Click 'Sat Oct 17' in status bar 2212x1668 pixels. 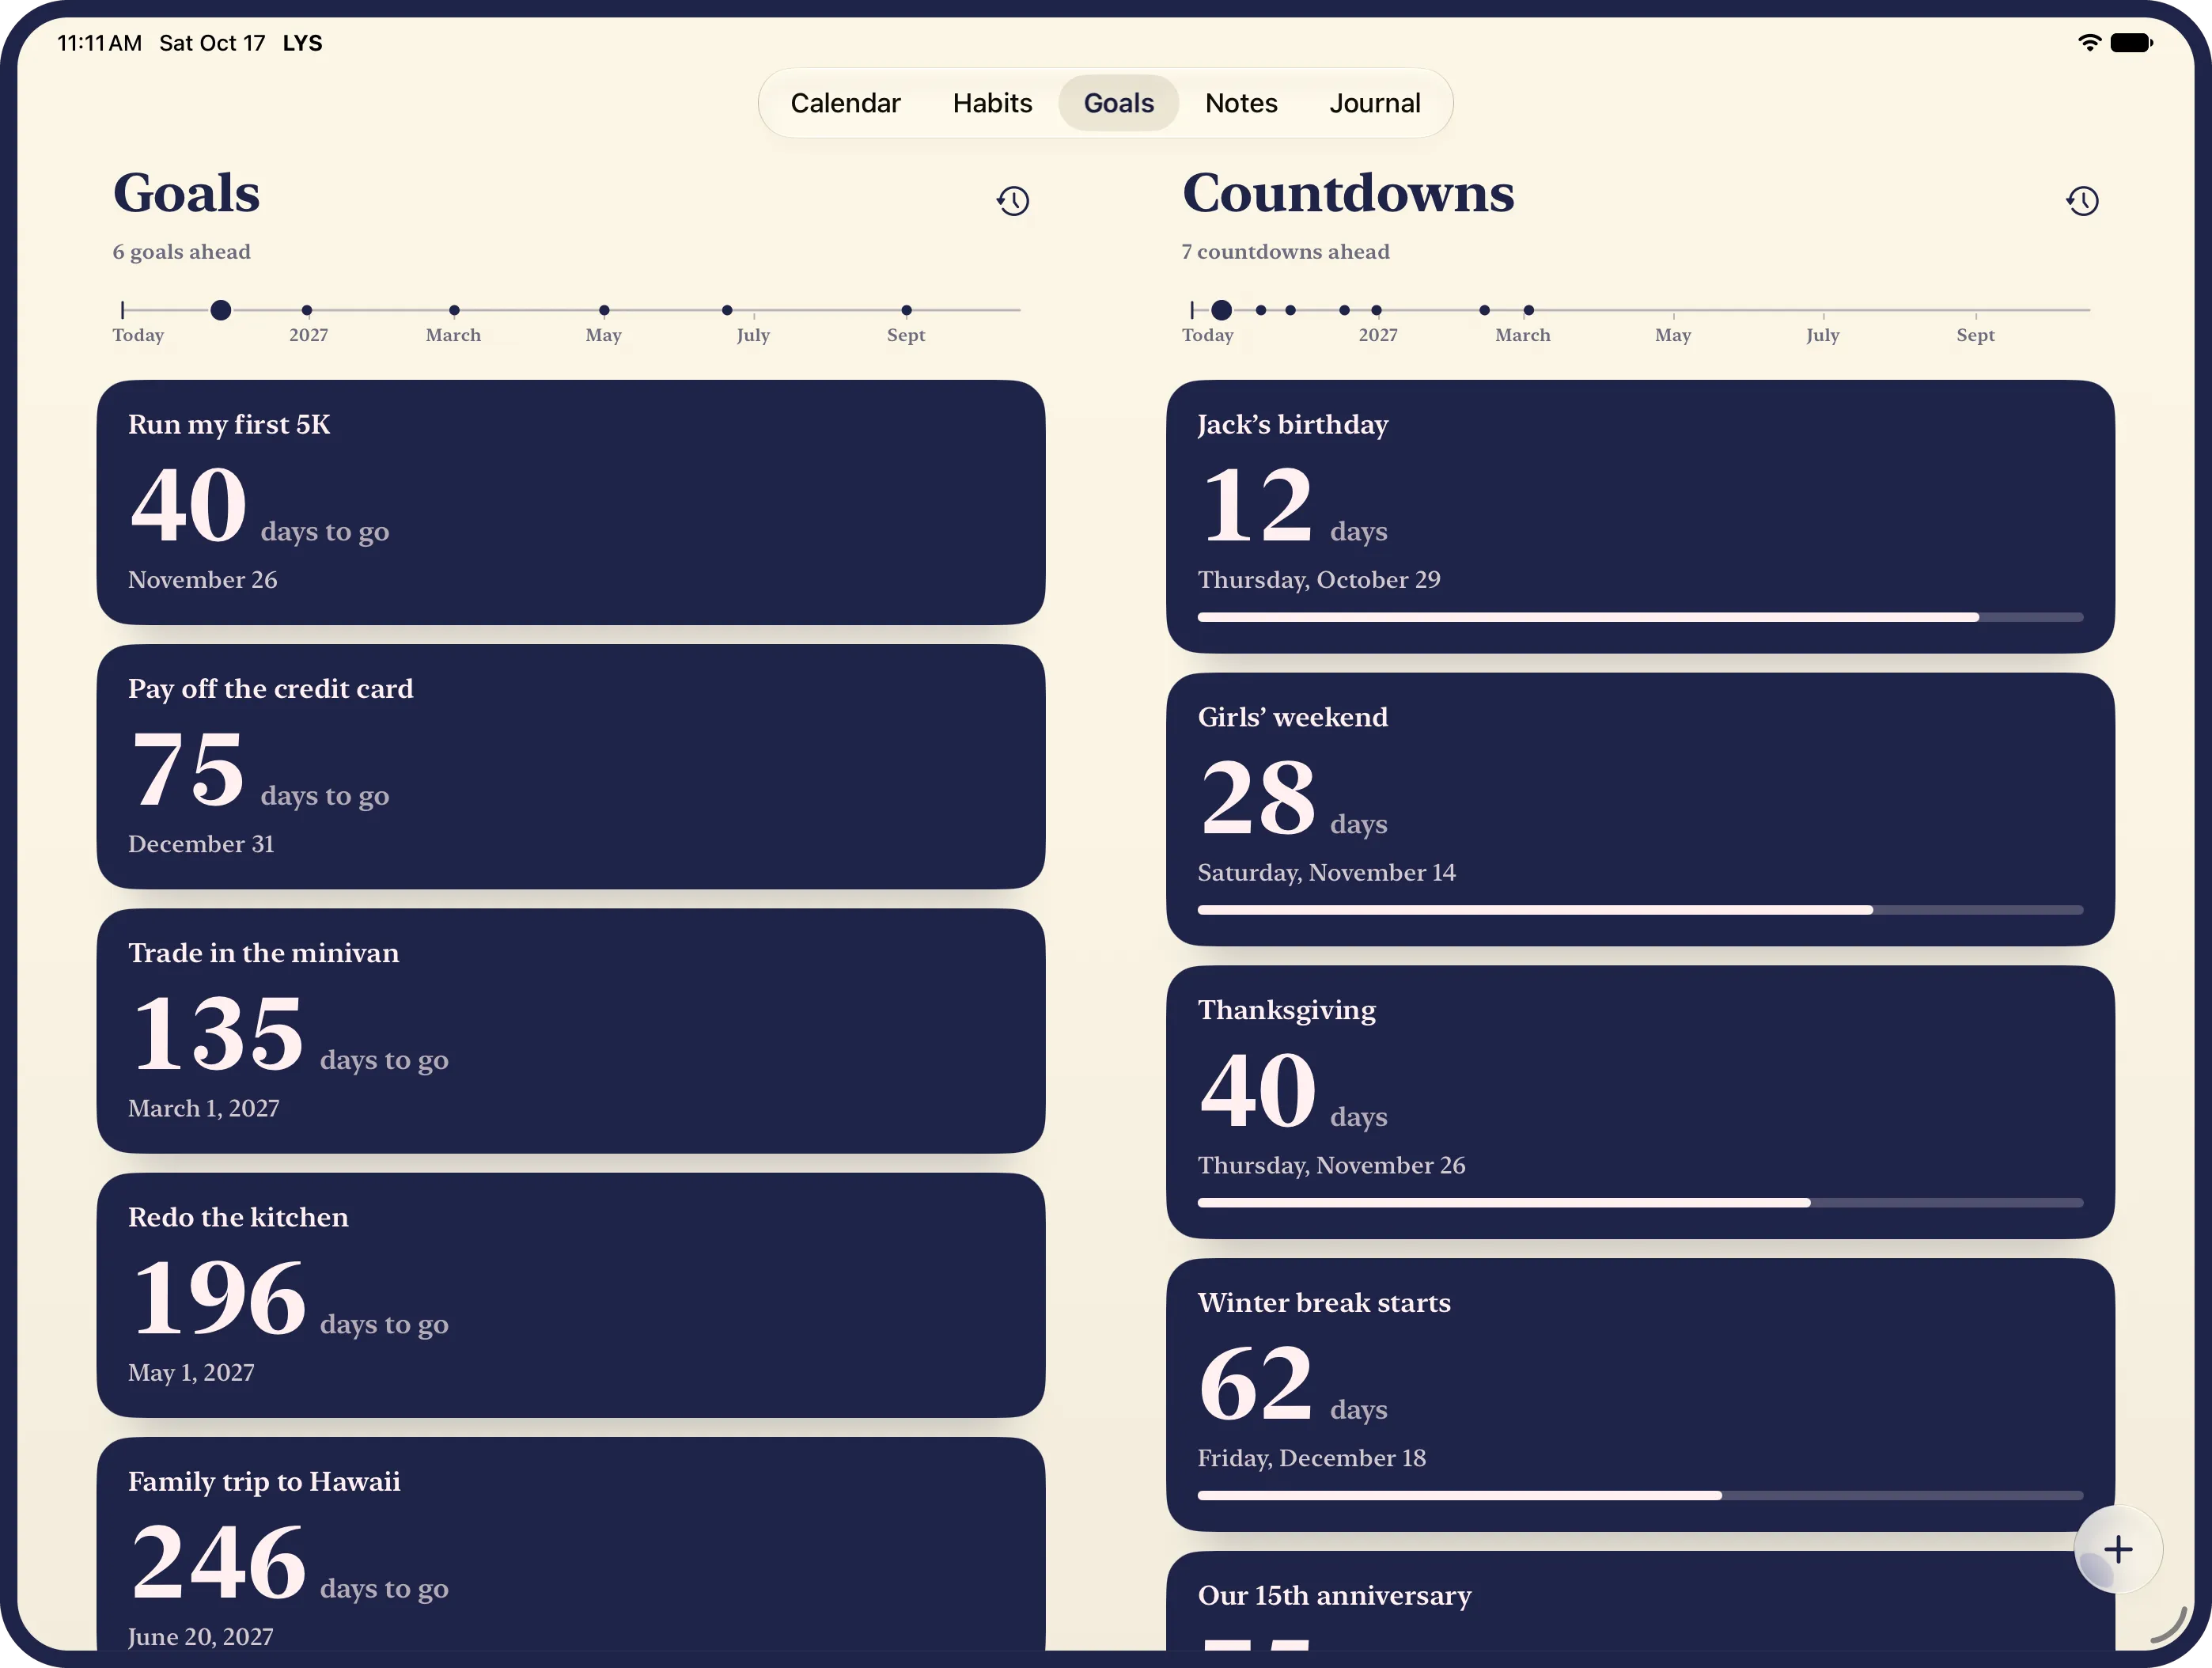coord(212,43)
